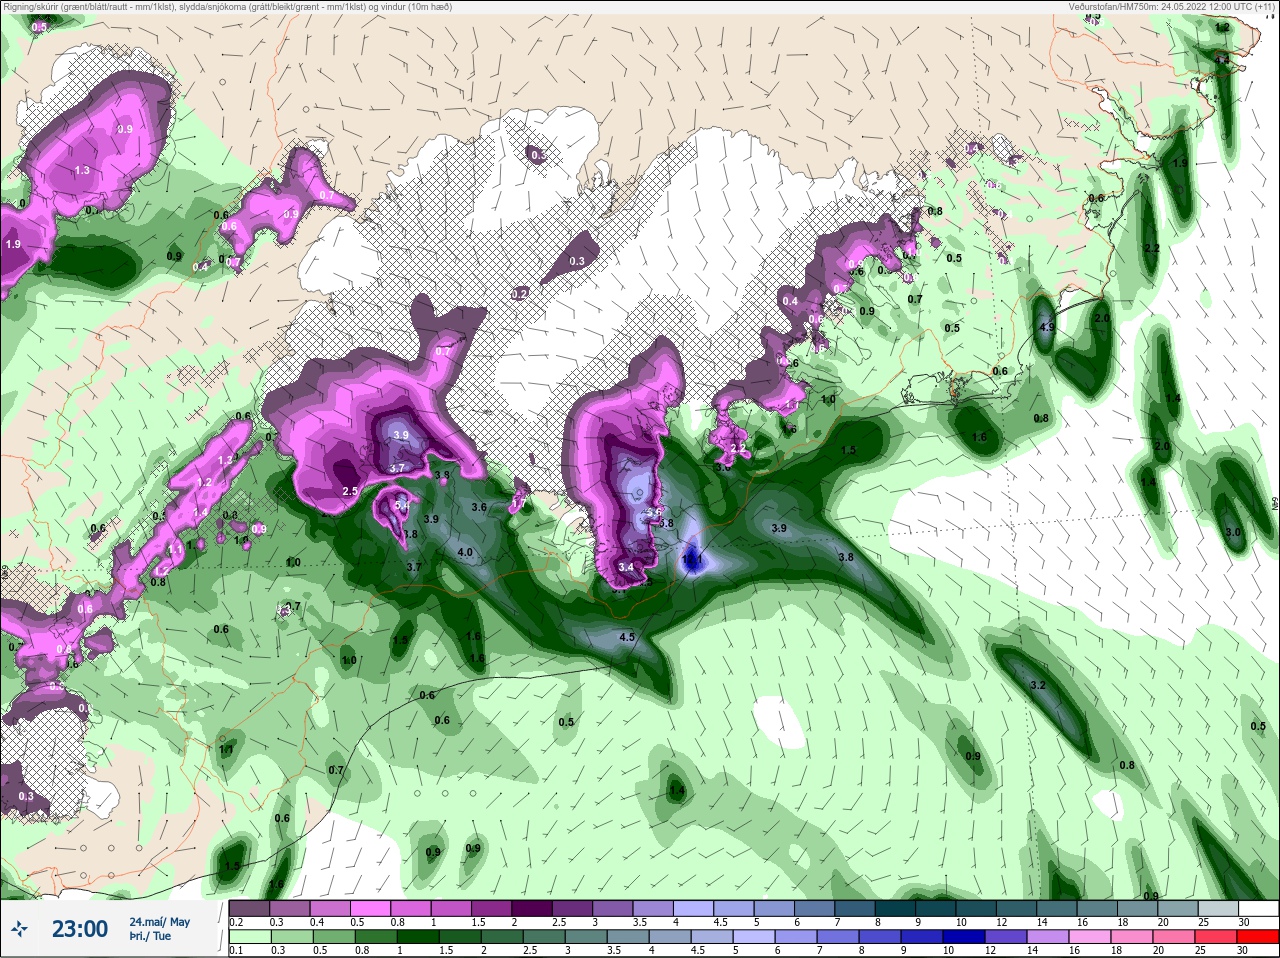Click the 5.8 value near the blue core
The image size is (1280, 958).
pyautogui.click(x=667, y=523)
